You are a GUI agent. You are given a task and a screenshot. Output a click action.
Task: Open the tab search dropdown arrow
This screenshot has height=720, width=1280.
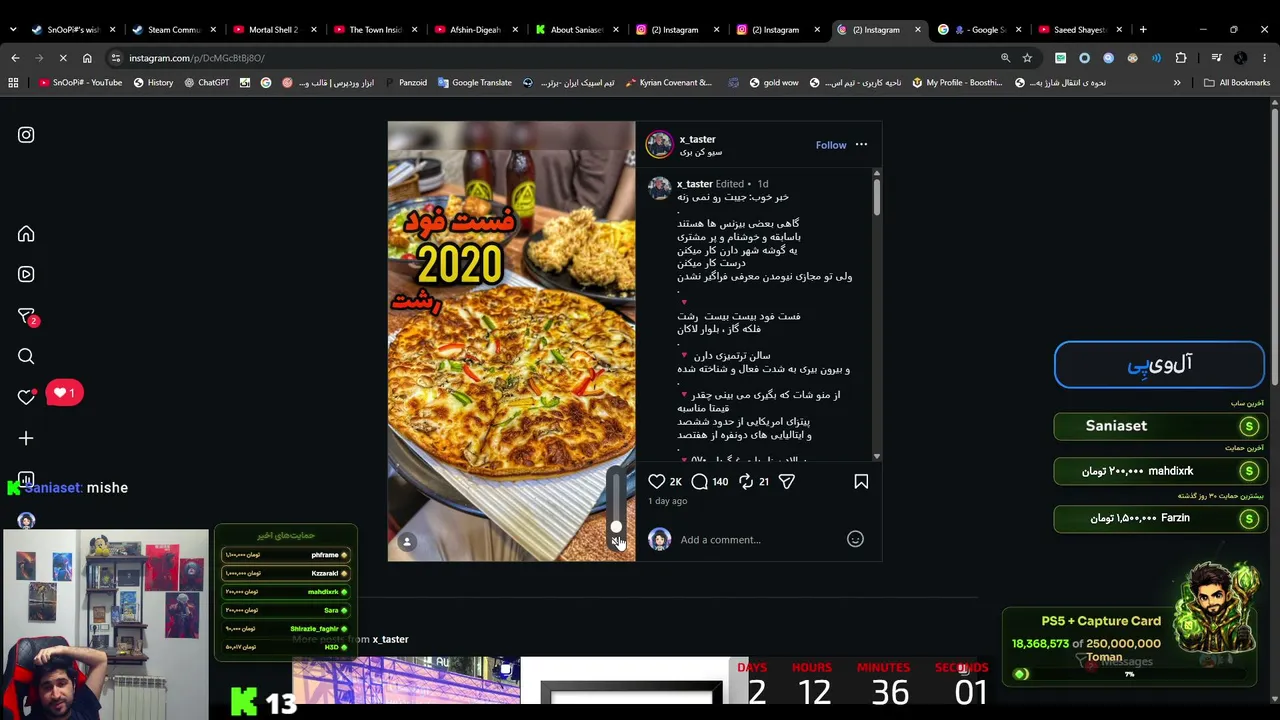[13, 30]
